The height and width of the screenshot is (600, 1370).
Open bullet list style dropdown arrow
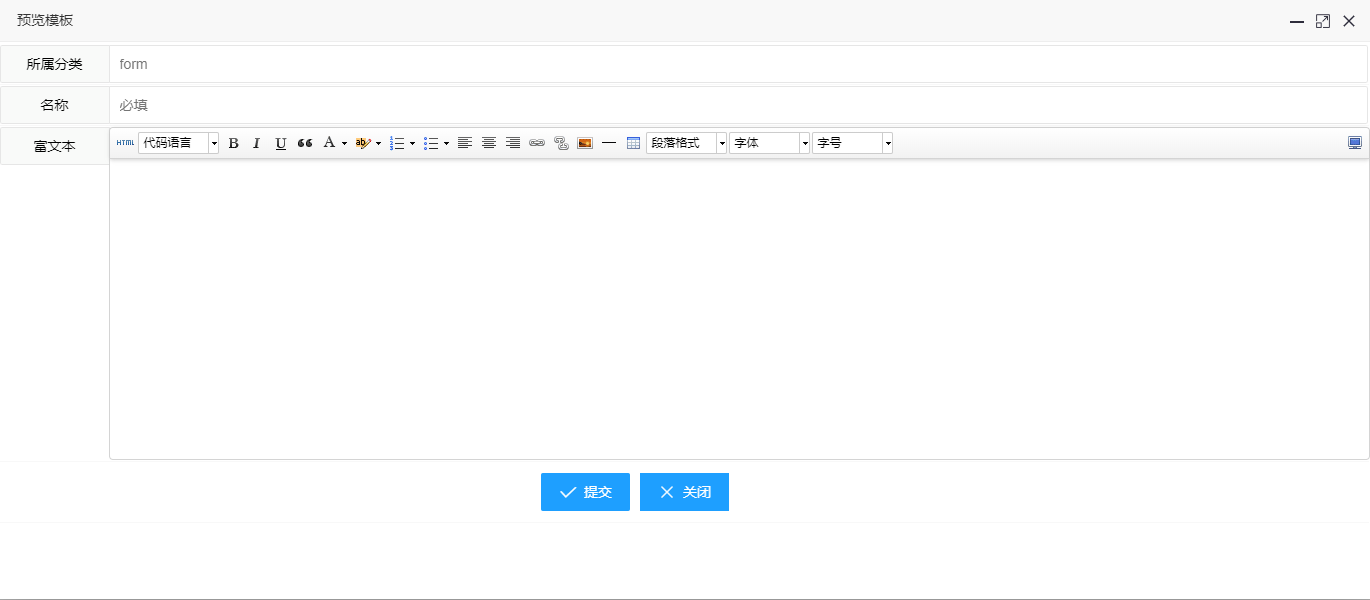tap(446, 143)
